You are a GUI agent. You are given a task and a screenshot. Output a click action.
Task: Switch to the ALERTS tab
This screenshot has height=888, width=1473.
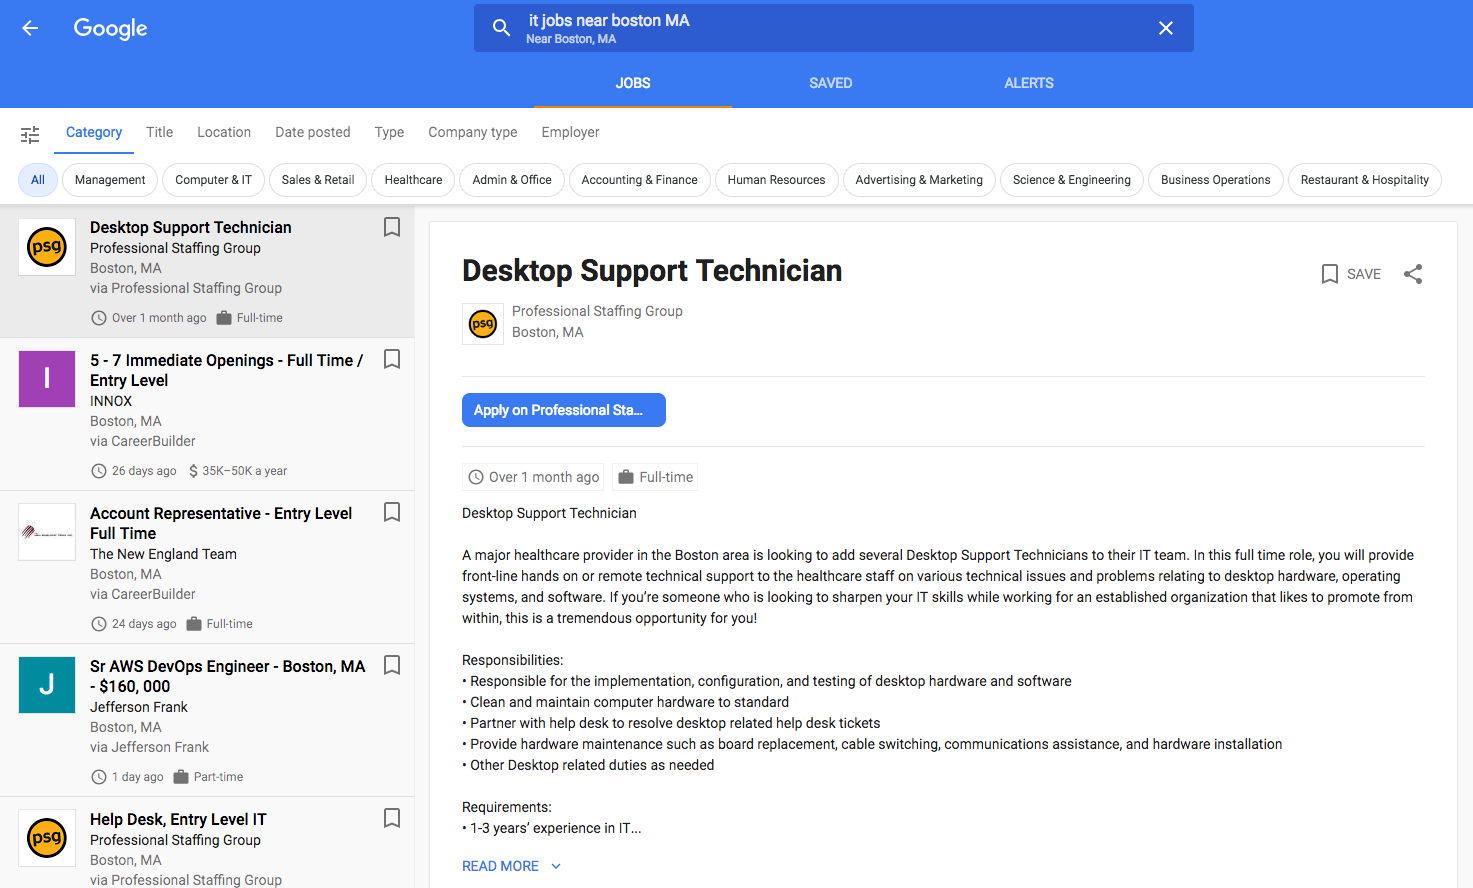pyautogui.click(x=1028, y=83)
